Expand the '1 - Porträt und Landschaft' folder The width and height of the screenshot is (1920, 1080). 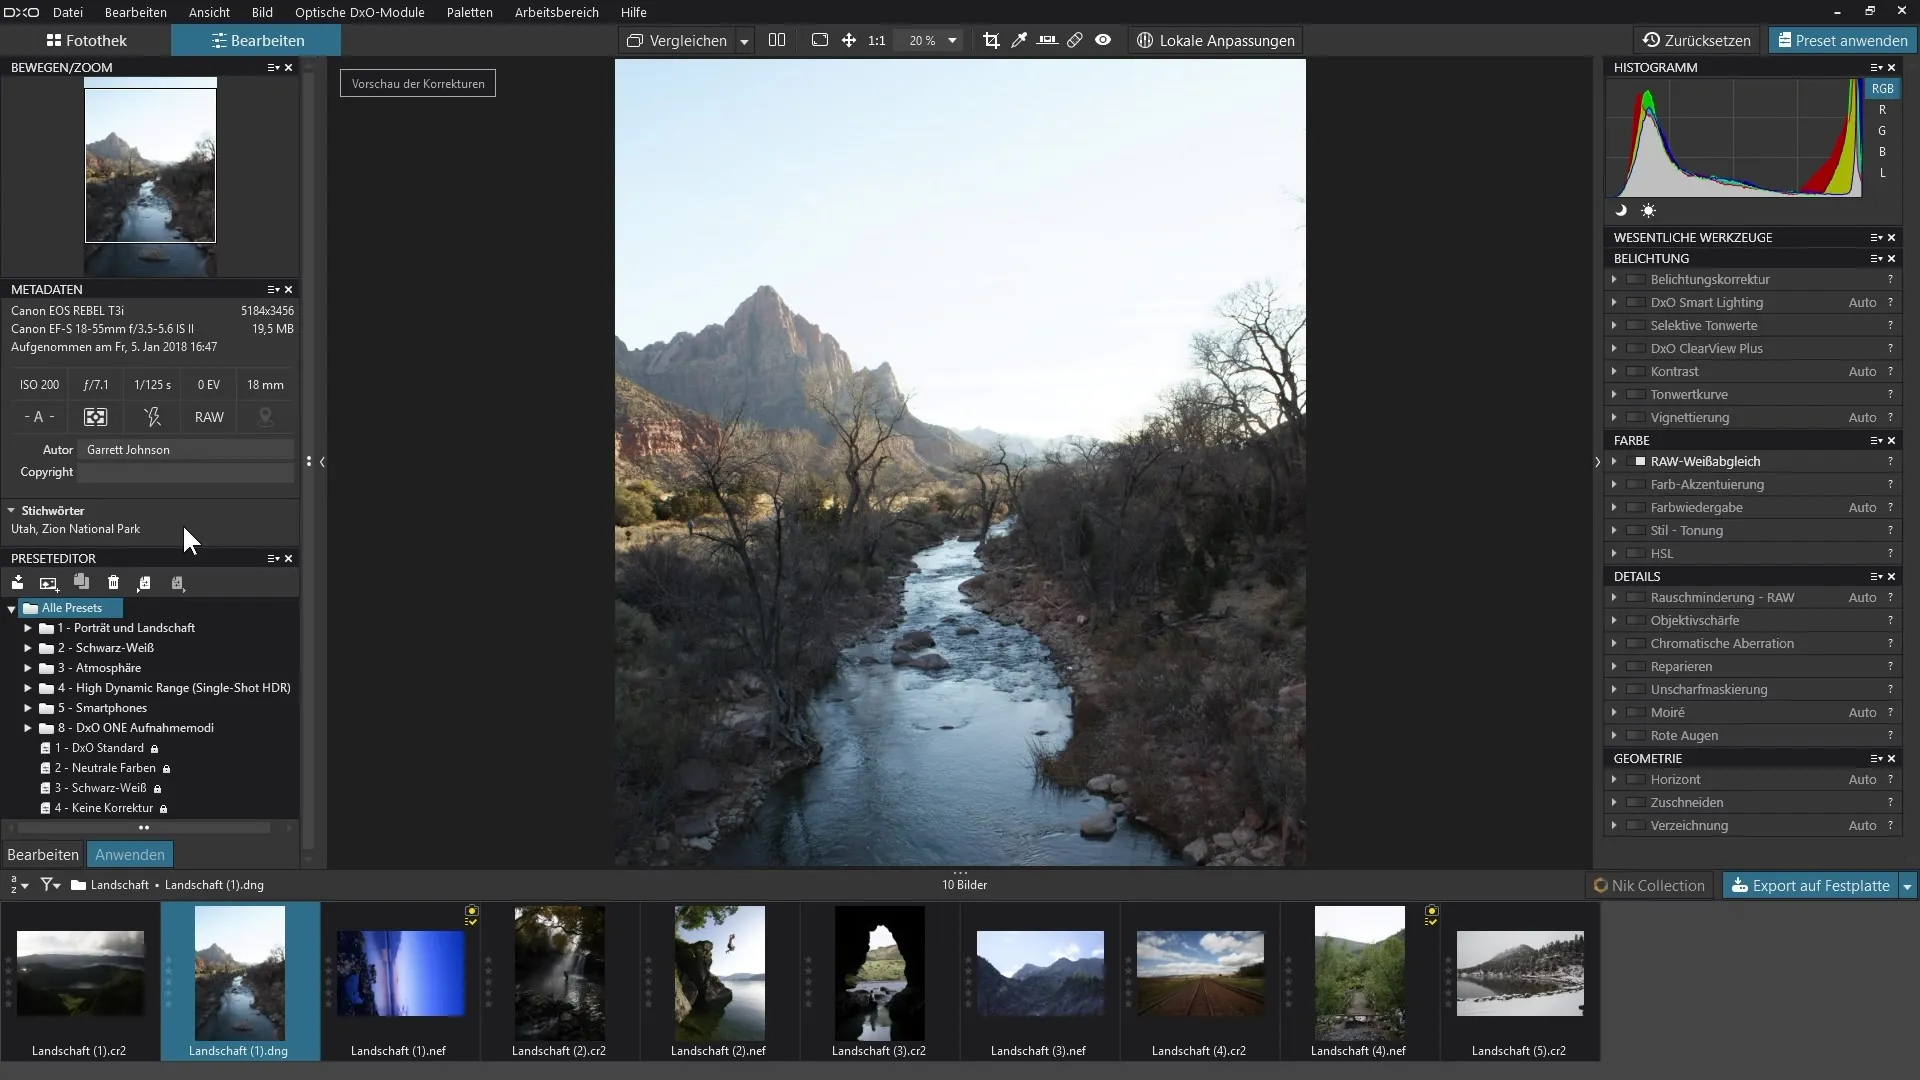pyautogui.click(x=28, y=628)
